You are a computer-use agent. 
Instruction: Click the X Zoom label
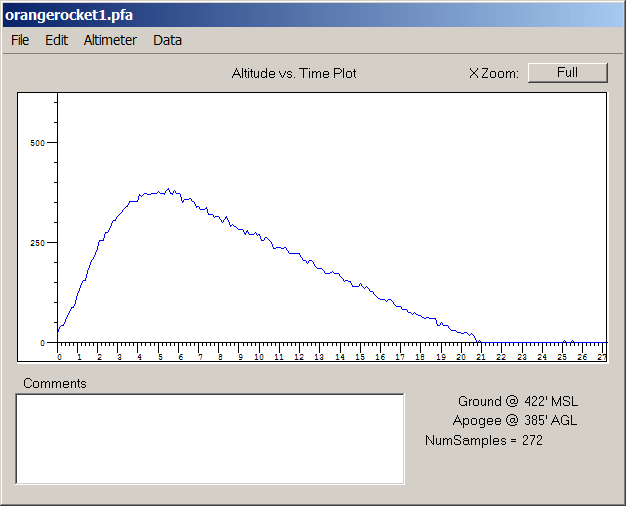(493, 73)
